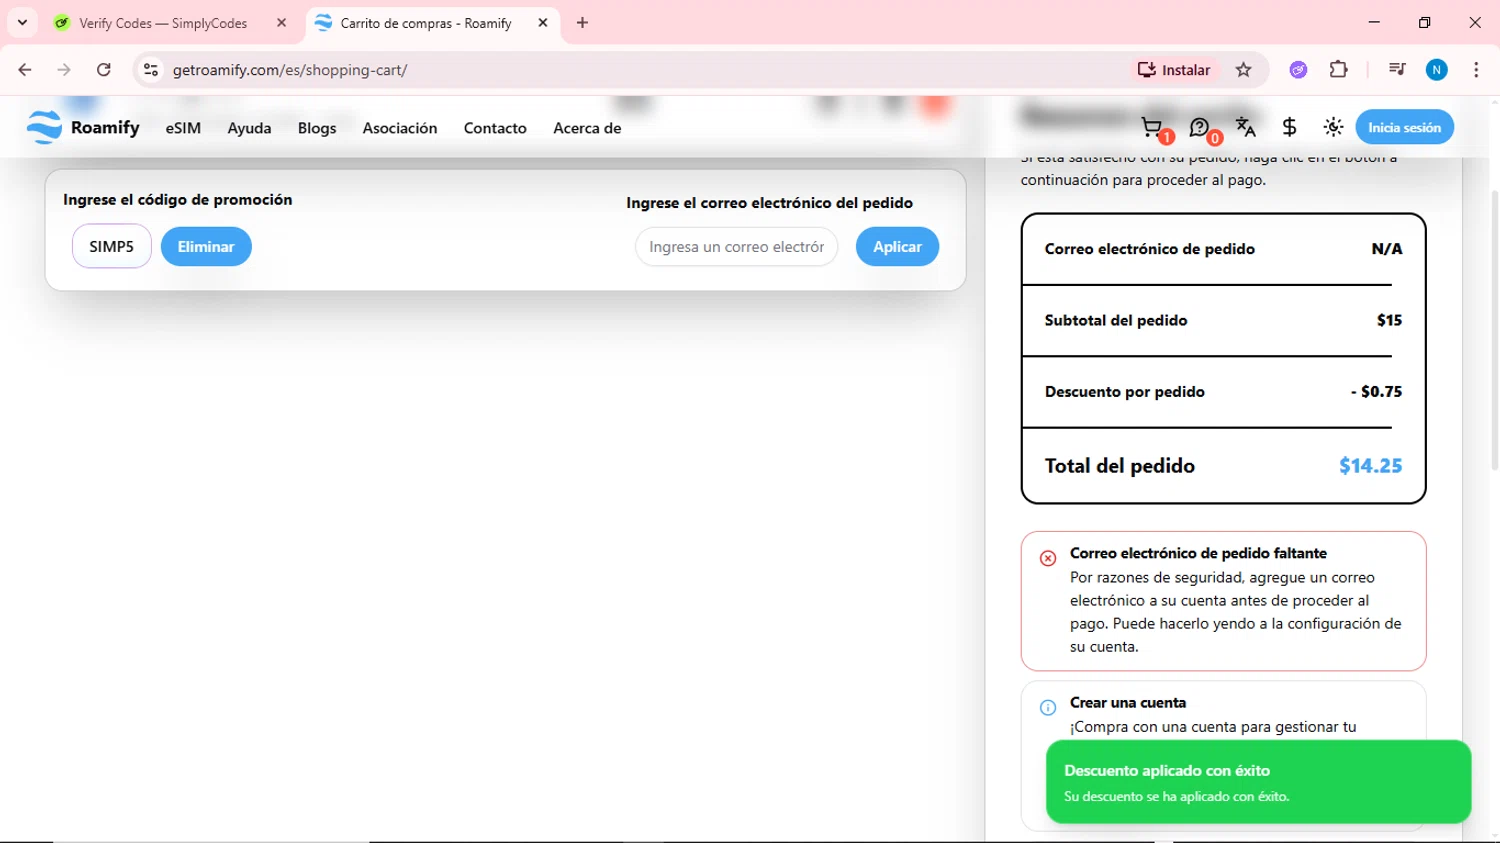Open the browser extensions puzzle icon
Viewport: 1500px width, 843px height.
click(1338, 69)
